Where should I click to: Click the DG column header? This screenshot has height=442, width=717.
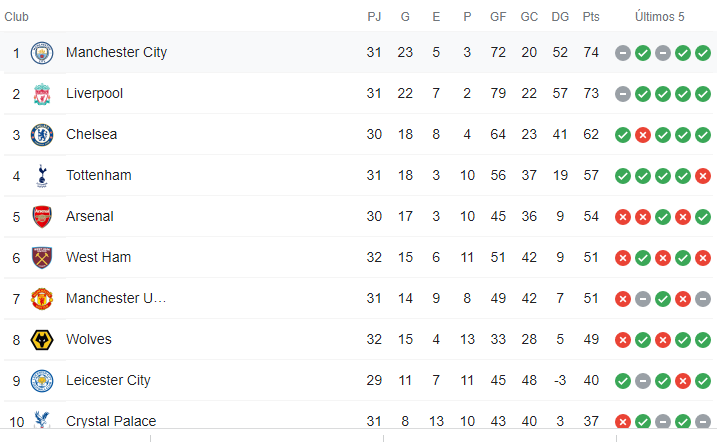560,17
